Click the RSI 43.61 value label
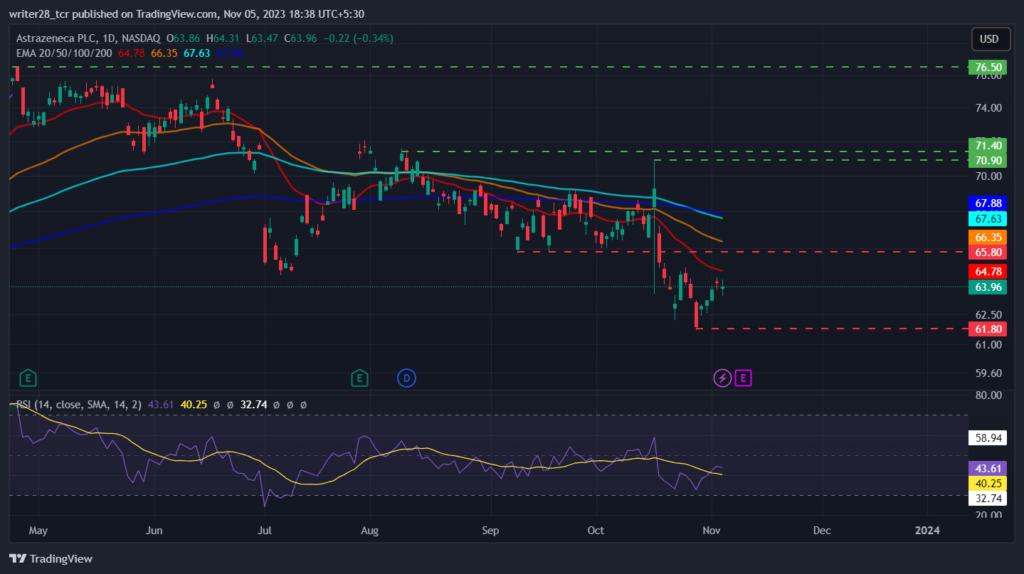The image size is (1024, 574). pos(987,469)
